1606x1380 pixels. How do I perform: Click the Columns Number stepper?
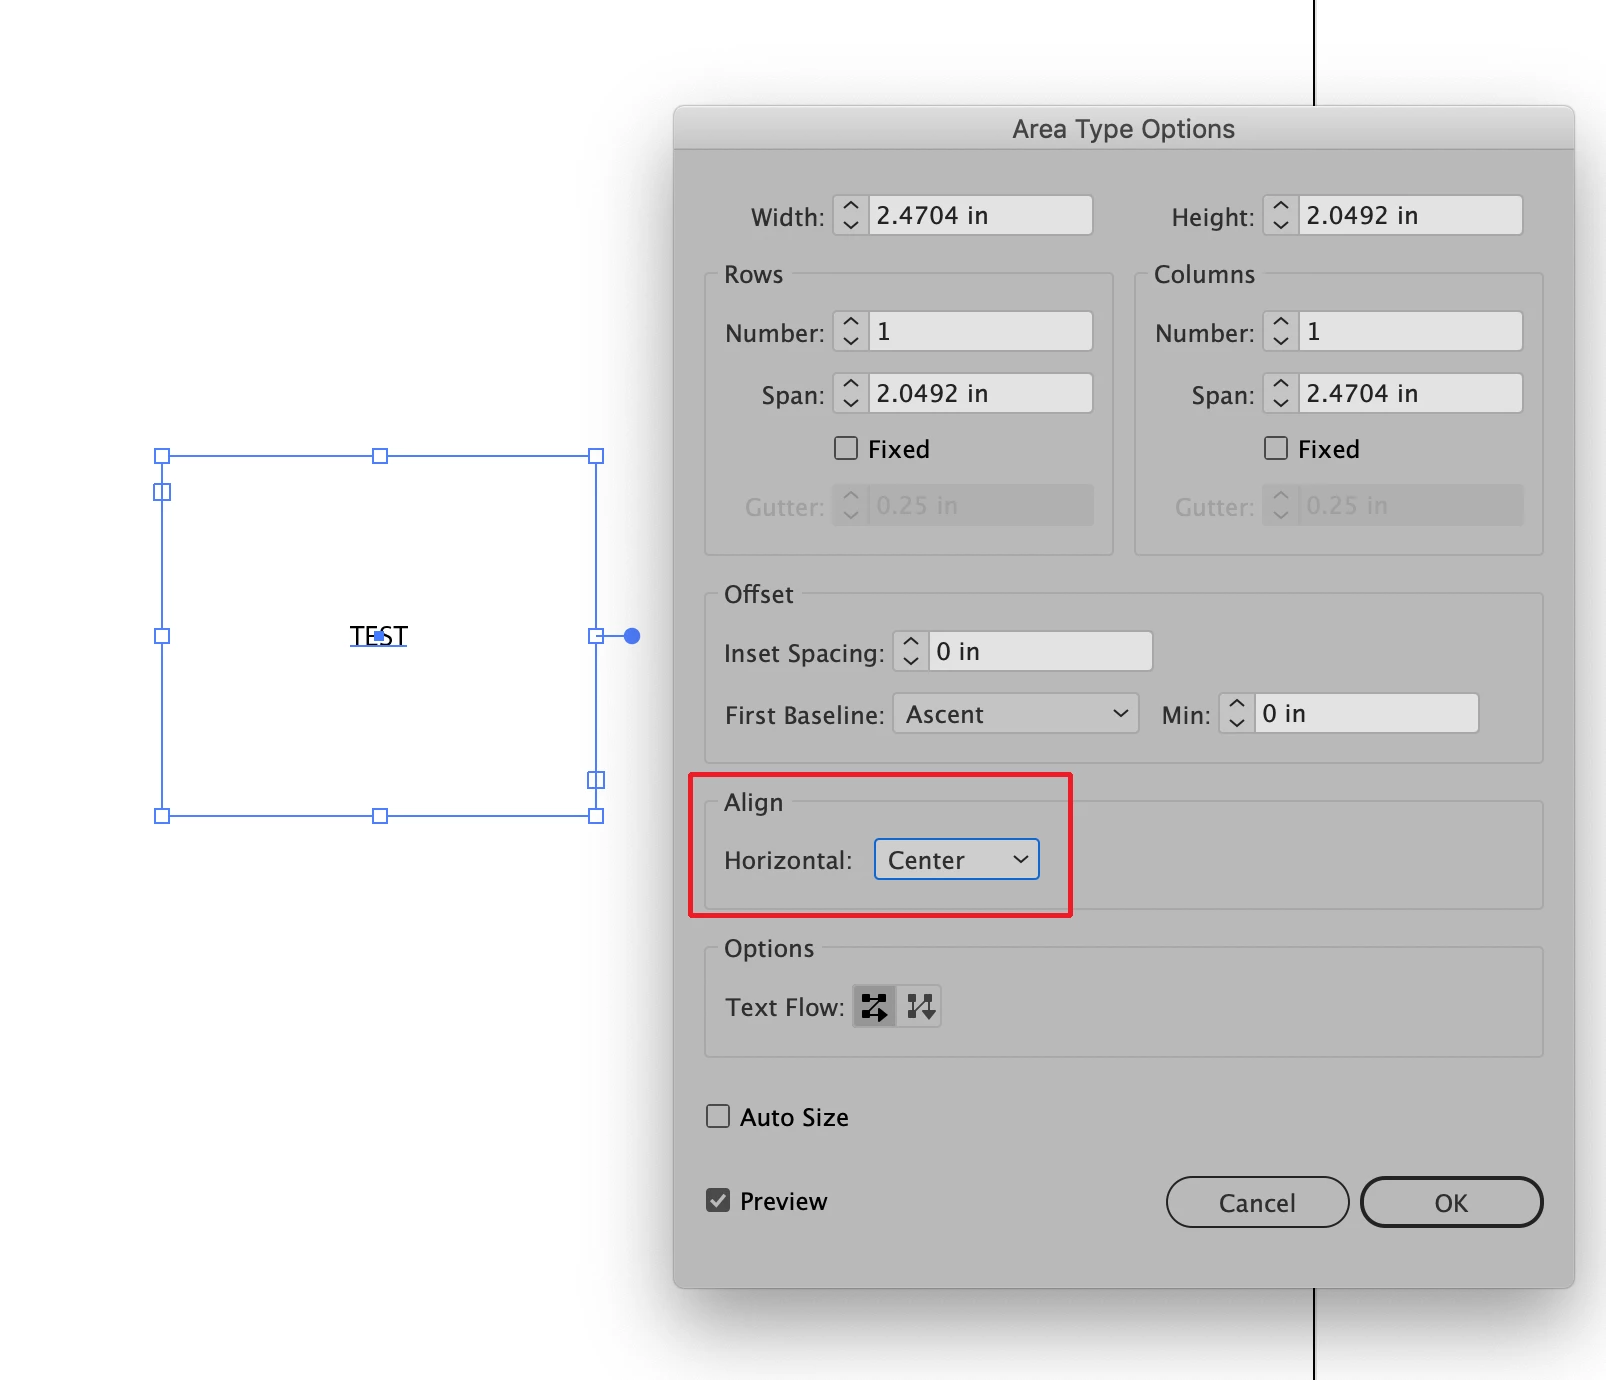1281,331
